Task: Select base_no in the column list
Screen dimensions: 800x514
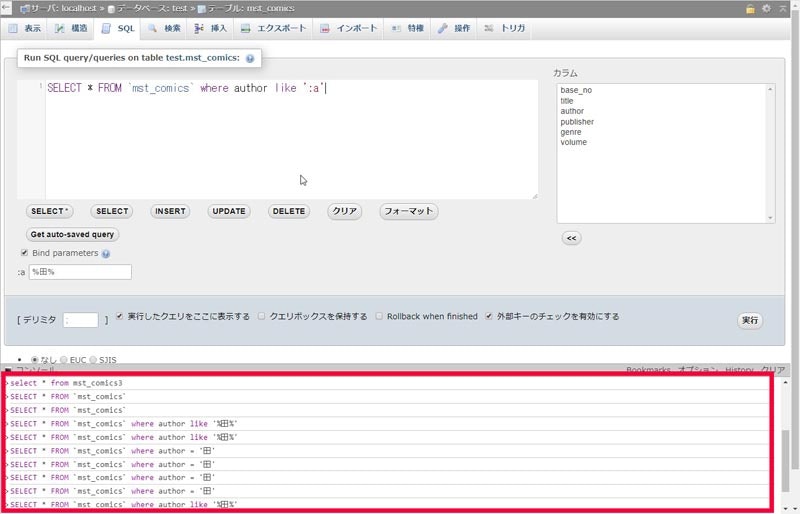Action: (576, 90)
